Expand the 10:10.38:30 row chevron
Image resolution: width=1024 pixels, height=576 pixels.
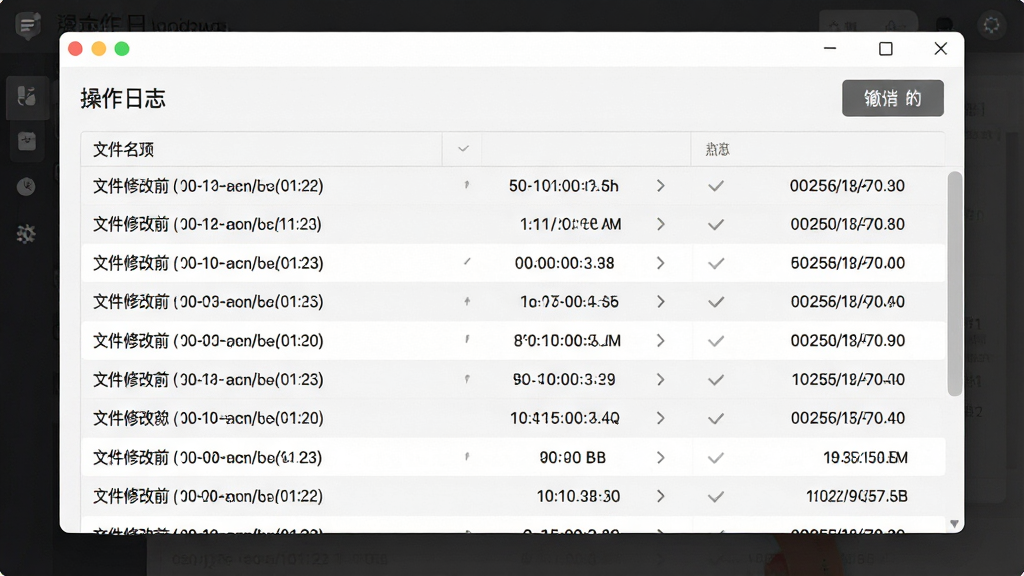(x=660, y=496)
